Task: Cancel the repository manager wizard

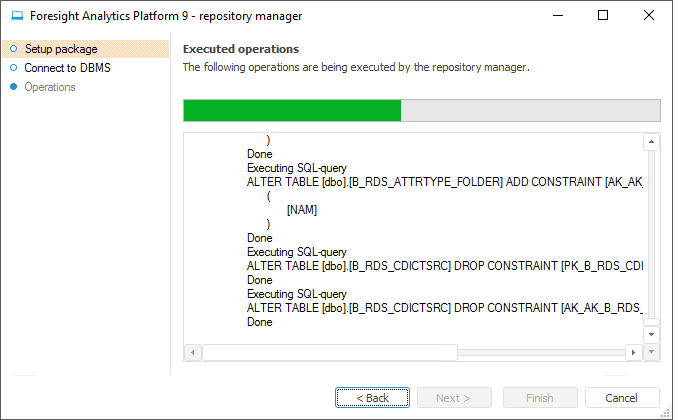Action: (622, 398)
